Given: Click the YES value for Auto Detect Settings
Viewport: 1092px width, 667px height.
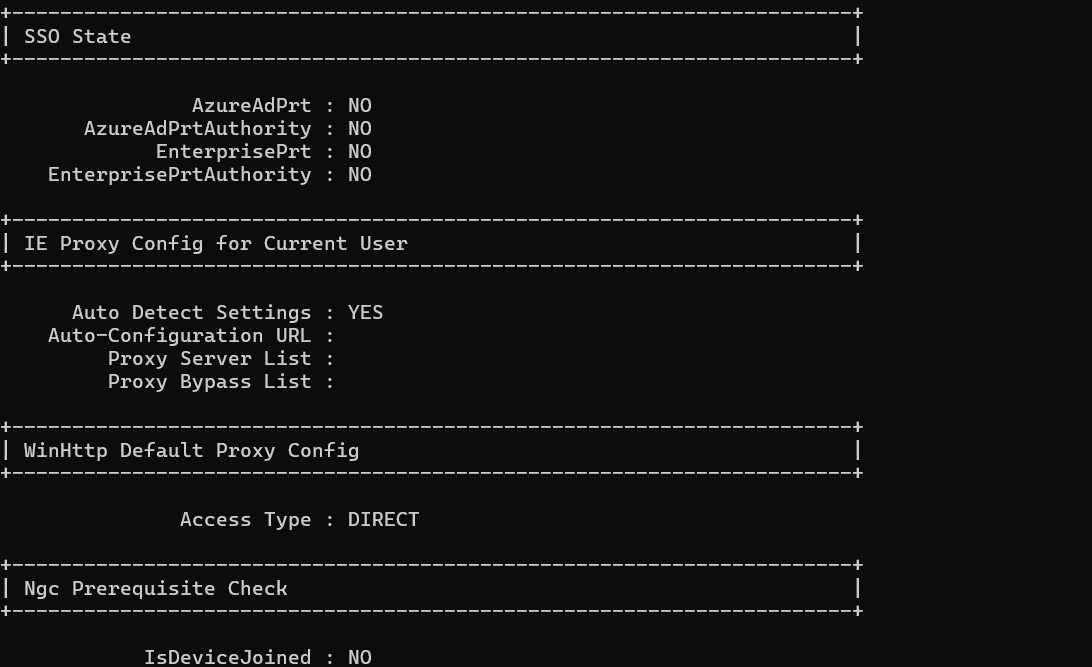Looking at the screenshot, I should (366, 312).
